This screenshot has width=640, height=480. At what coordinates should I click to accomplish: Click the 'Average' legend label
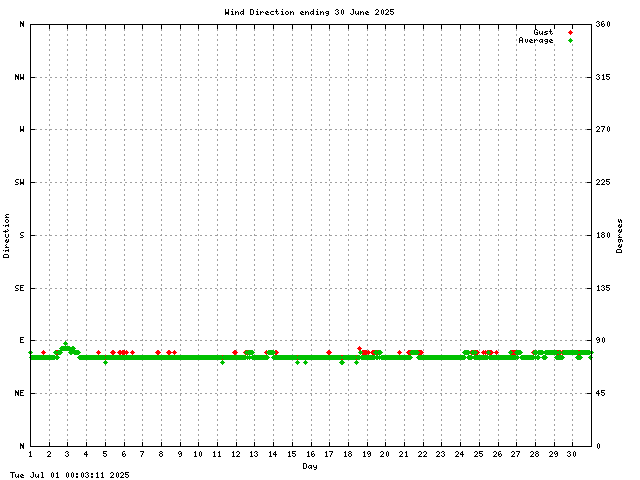click(536, 40)
